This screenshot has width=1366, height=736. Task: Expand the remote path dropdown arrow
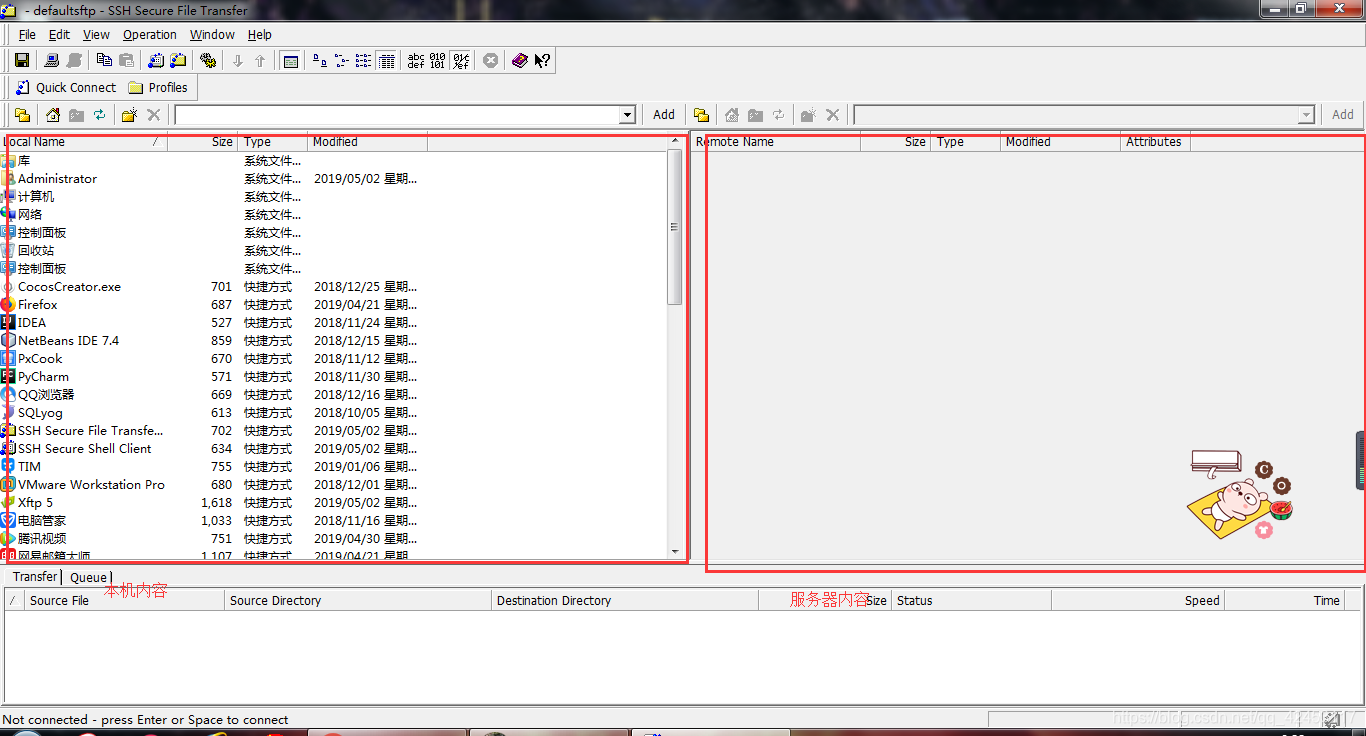(1305, 115)
